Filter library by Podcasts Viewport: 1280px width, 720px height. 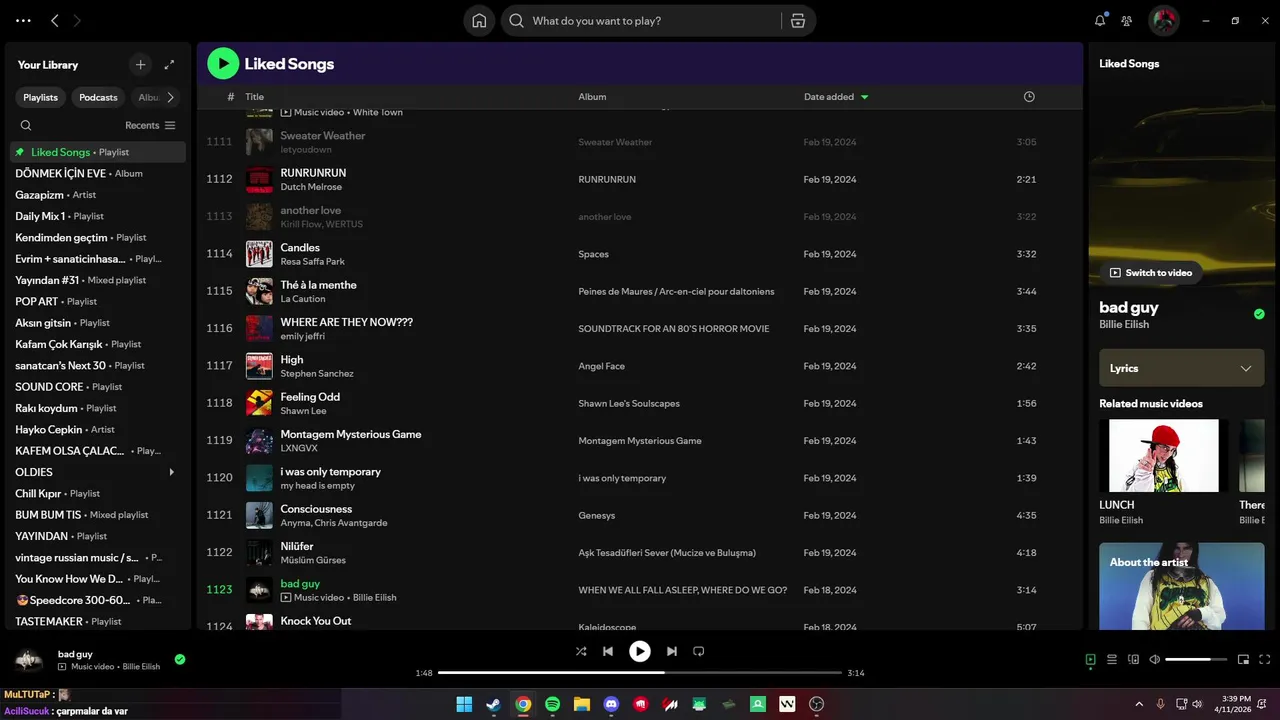[x=98, y=97]
